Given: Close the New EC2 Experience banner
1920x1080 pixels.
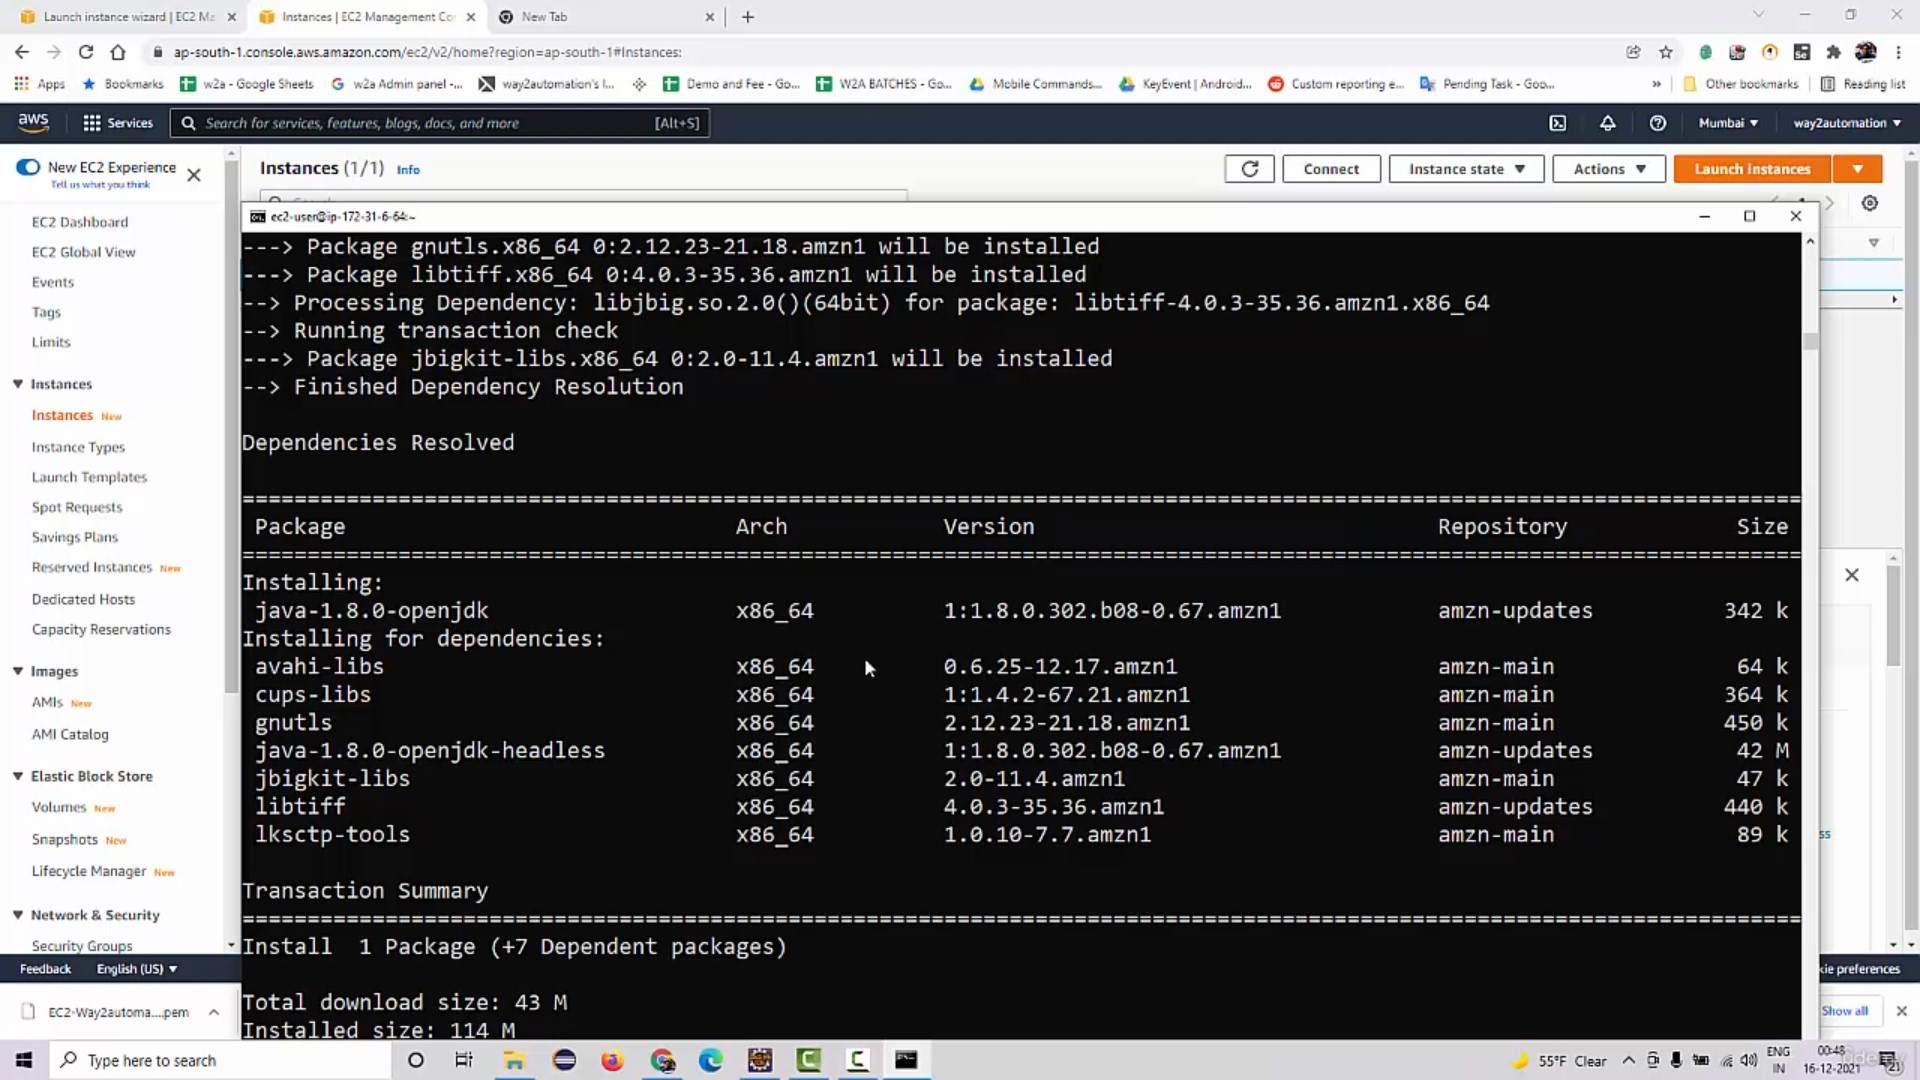Looking at the screenshot, I should pyautogui.click(x=194, y=175).
